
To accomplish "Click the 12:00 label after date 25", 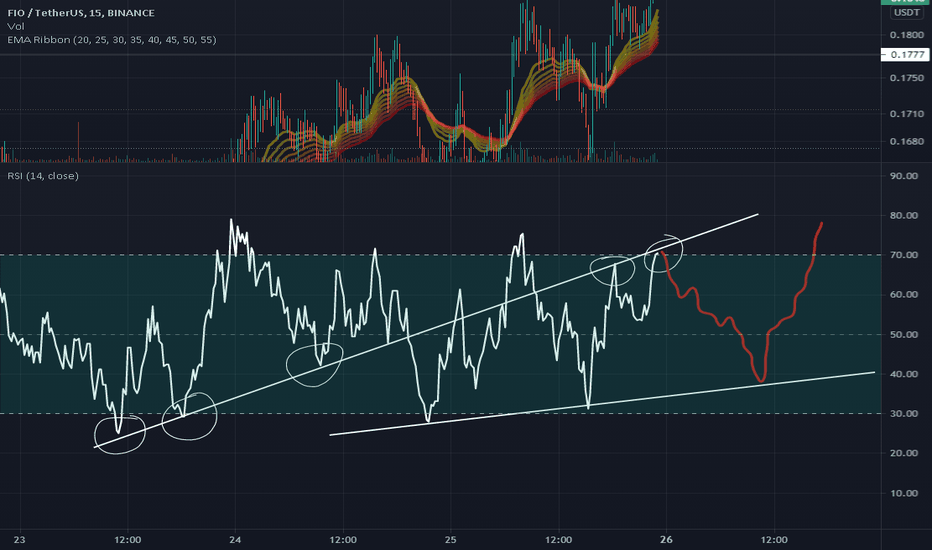I will (559, 540).
